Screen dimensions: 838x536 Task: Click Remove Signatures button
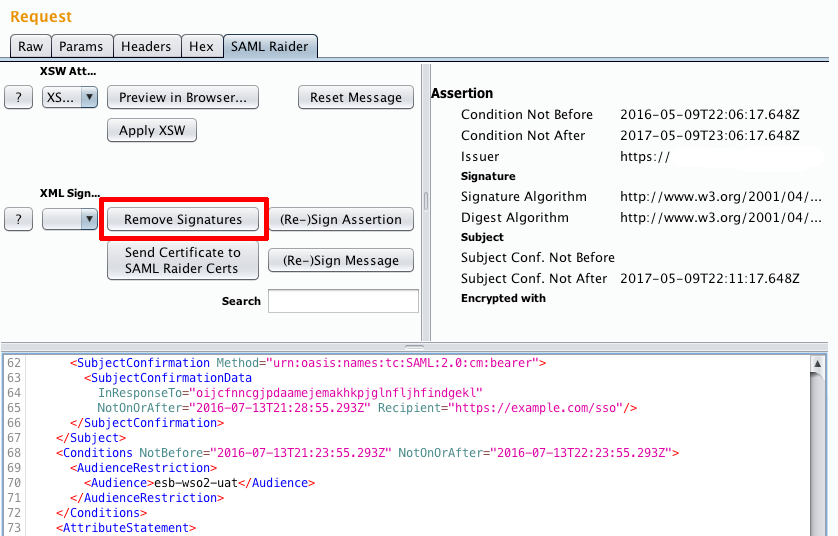[x=183, y=220]
